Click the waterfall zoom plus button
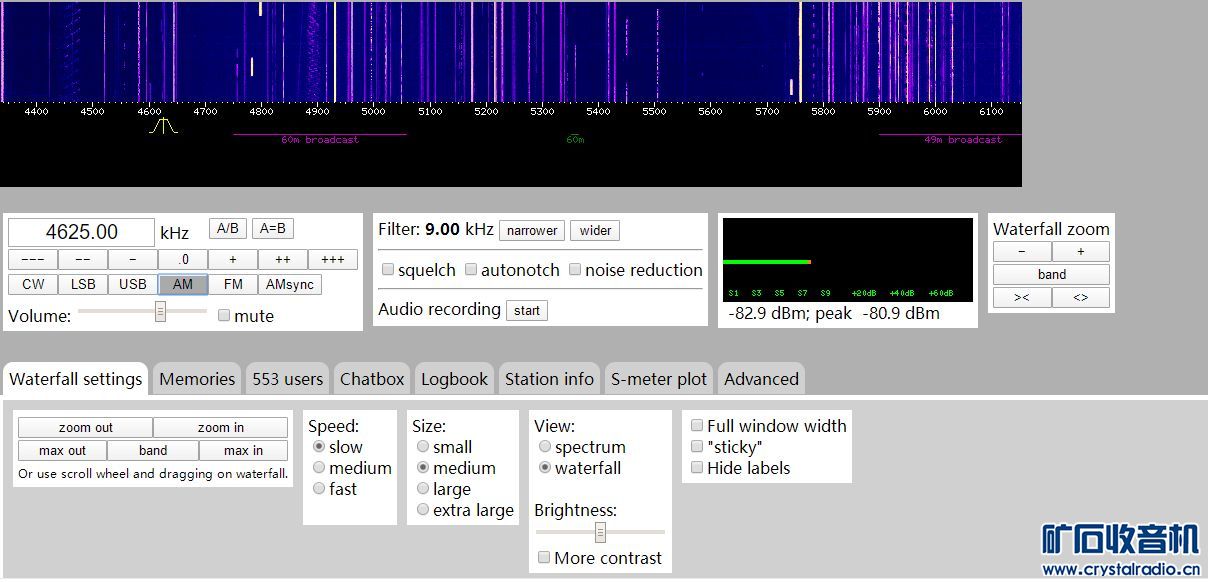The height and width of the screenshot is (582, 1208). (x=1080, y=252)
